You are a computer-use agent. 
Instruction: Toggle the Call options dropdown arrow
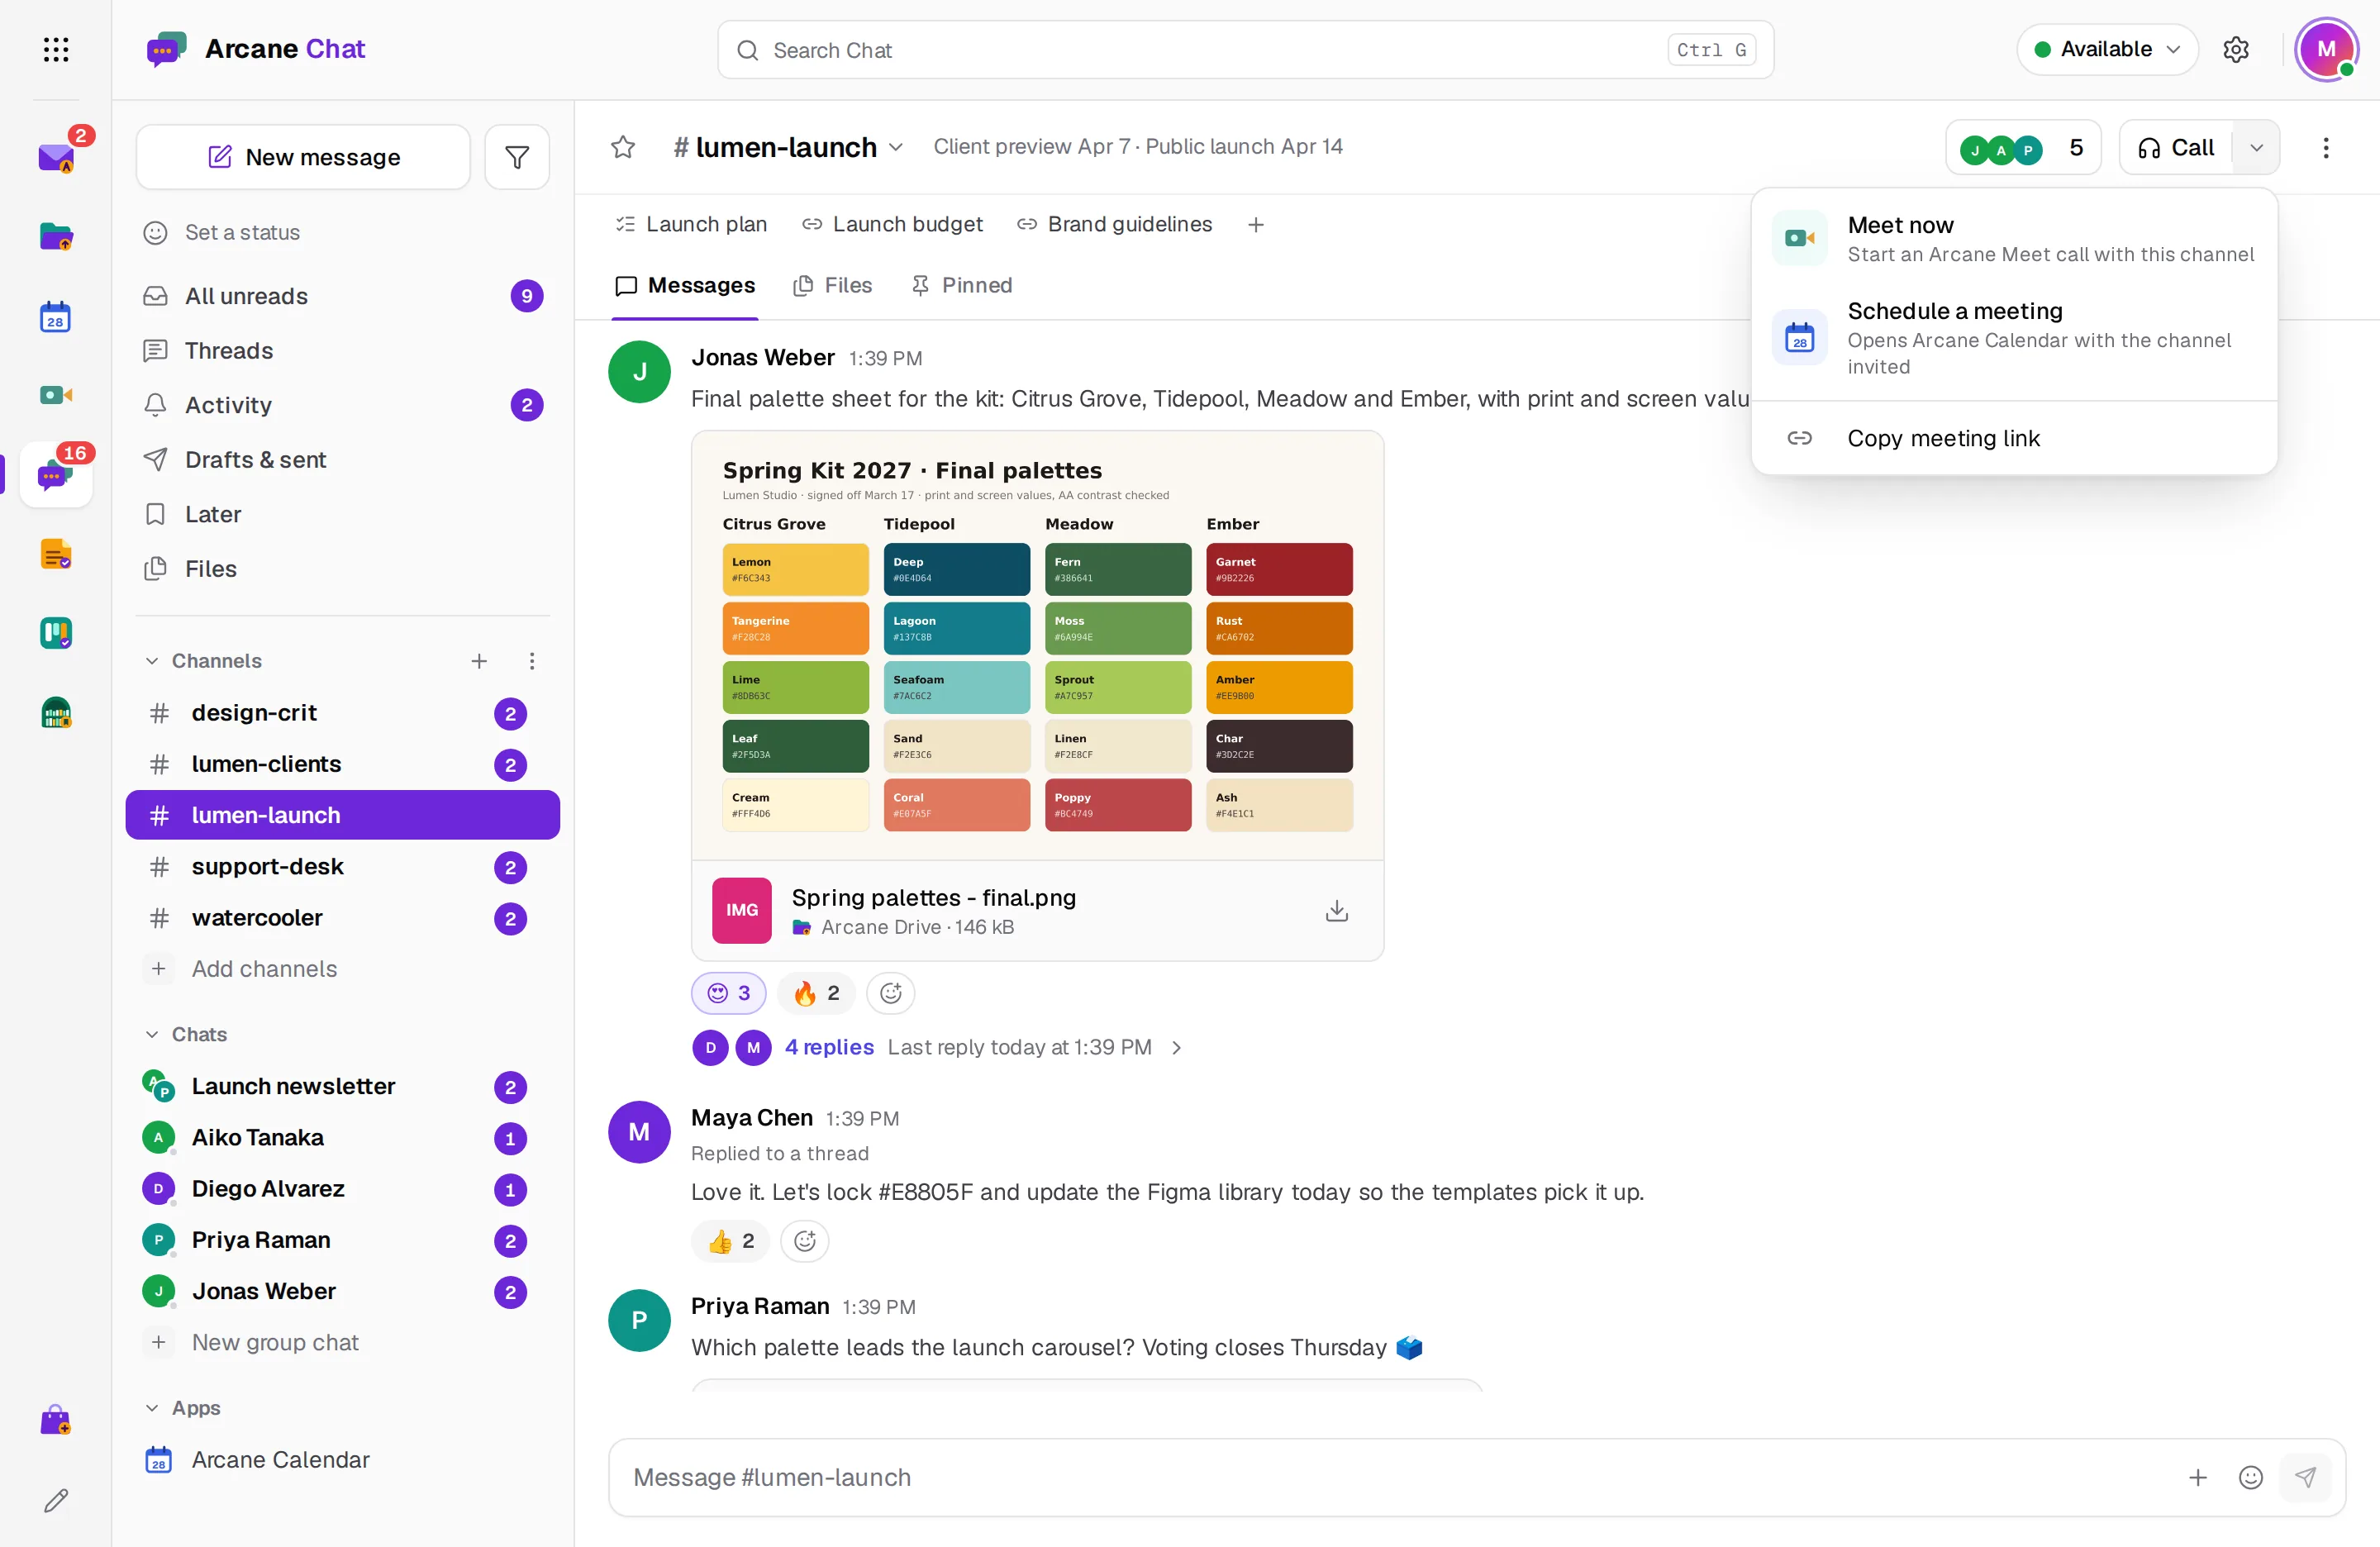[x=2257, y=148]
